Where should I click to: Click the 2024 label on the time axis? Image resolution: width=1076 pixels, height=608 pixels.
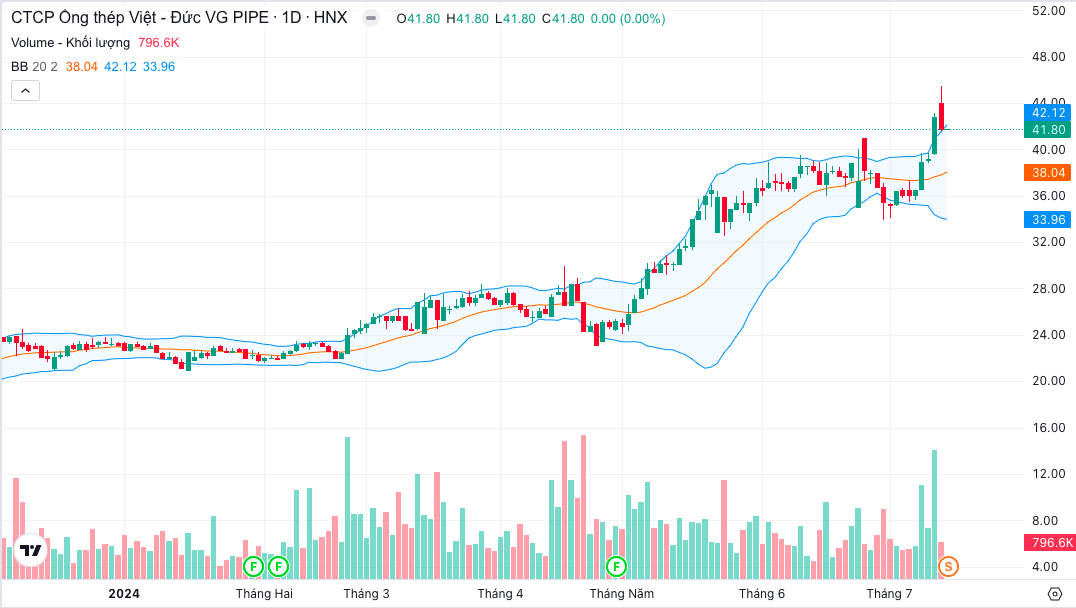pos(124,594)
